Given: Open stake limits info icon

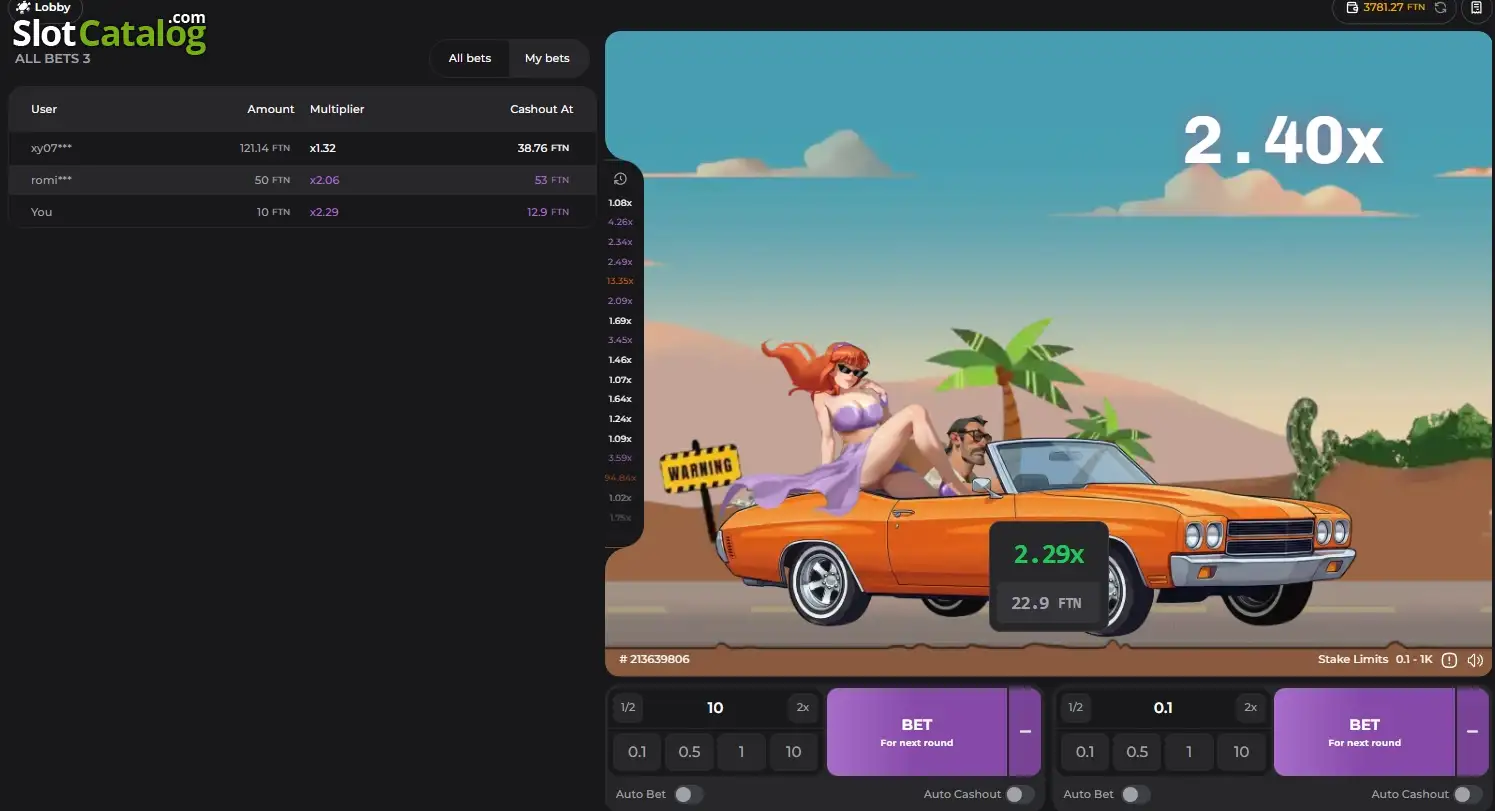Looking at the screenshot, I should (1449, 660).
